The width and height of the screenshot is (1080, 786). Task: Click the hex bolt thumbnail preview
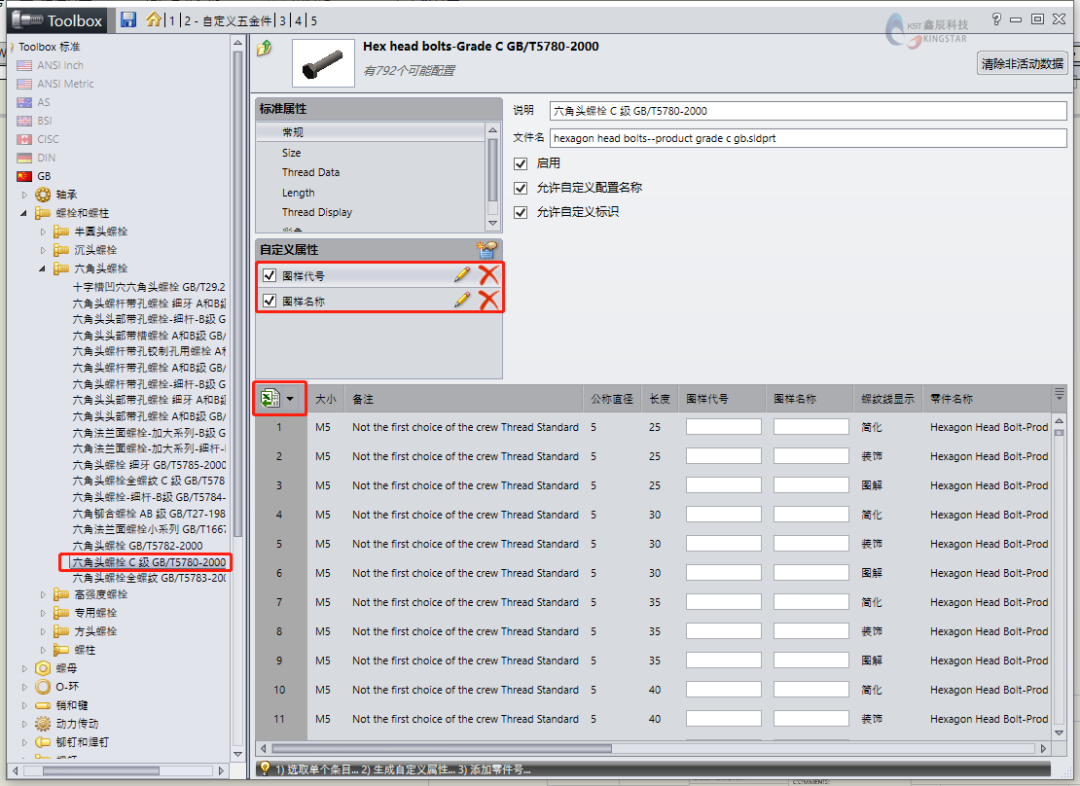323,63
